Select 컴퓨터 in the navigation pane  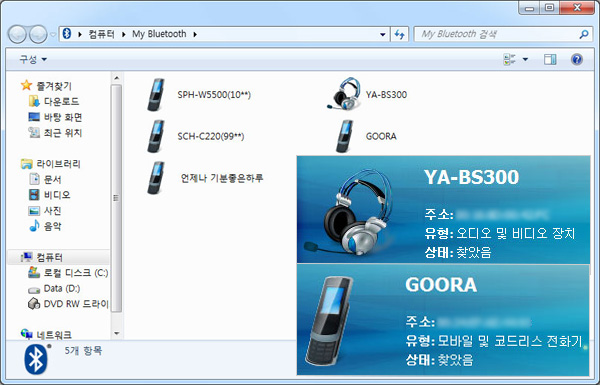[x=42, y=257]
